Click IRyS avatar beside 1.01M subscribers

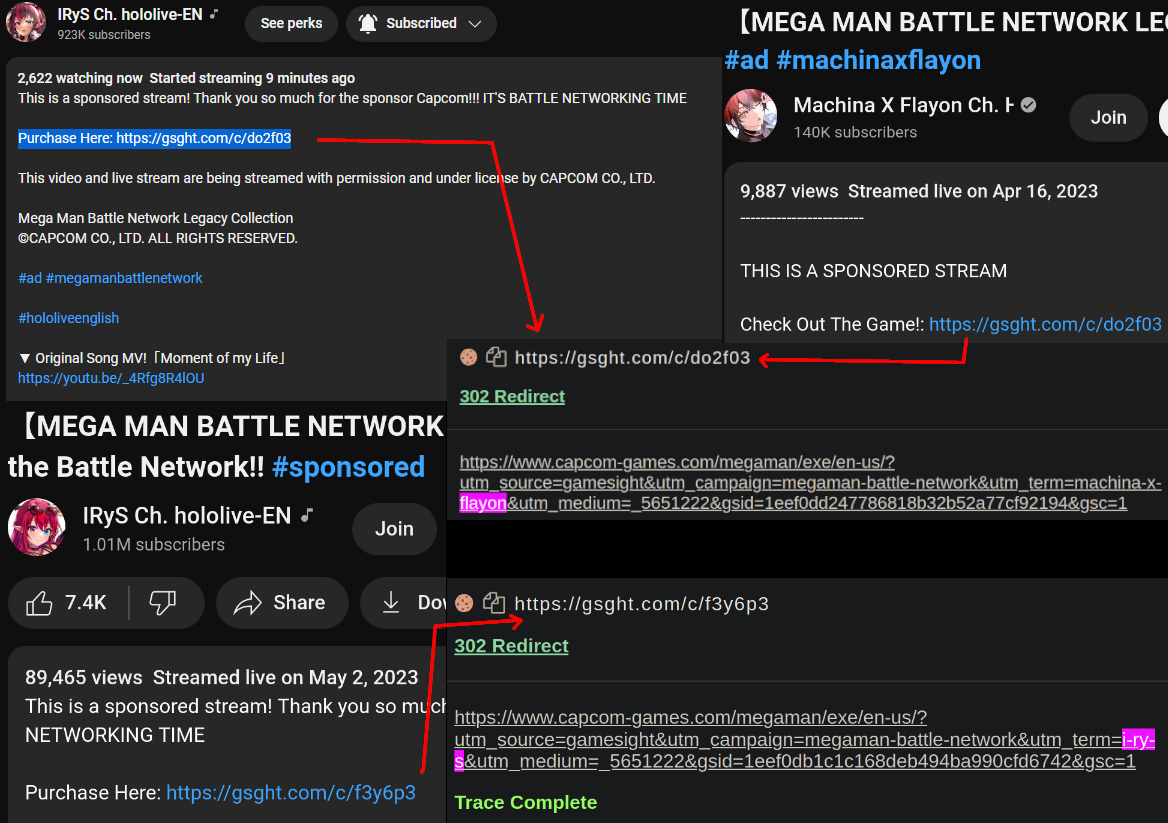36,527
